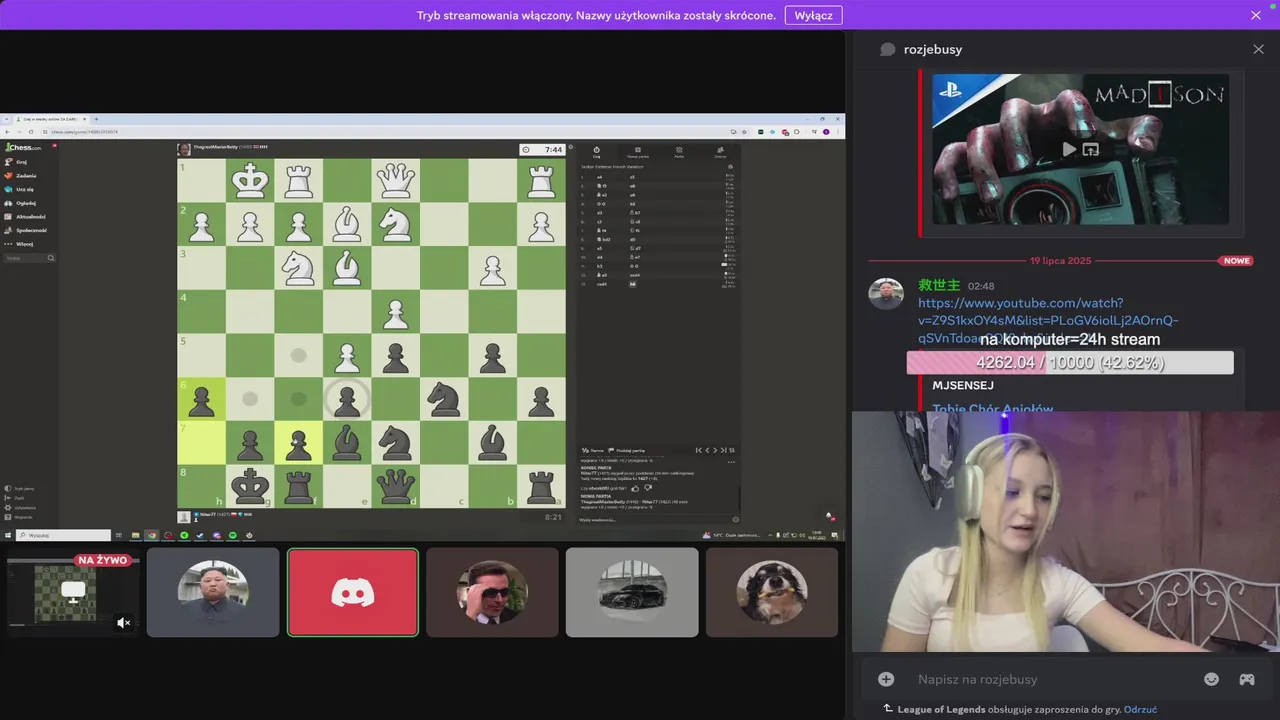The width and height of the screenshot is (1280, 720).
Task: Flip the chess board
Action: 732,450
